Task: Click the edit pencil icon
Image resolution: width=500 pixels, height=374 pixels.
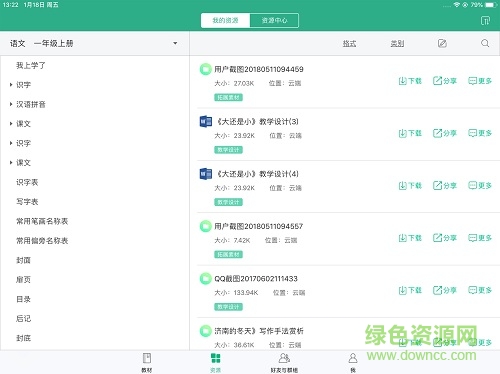Action: point(442,43)
